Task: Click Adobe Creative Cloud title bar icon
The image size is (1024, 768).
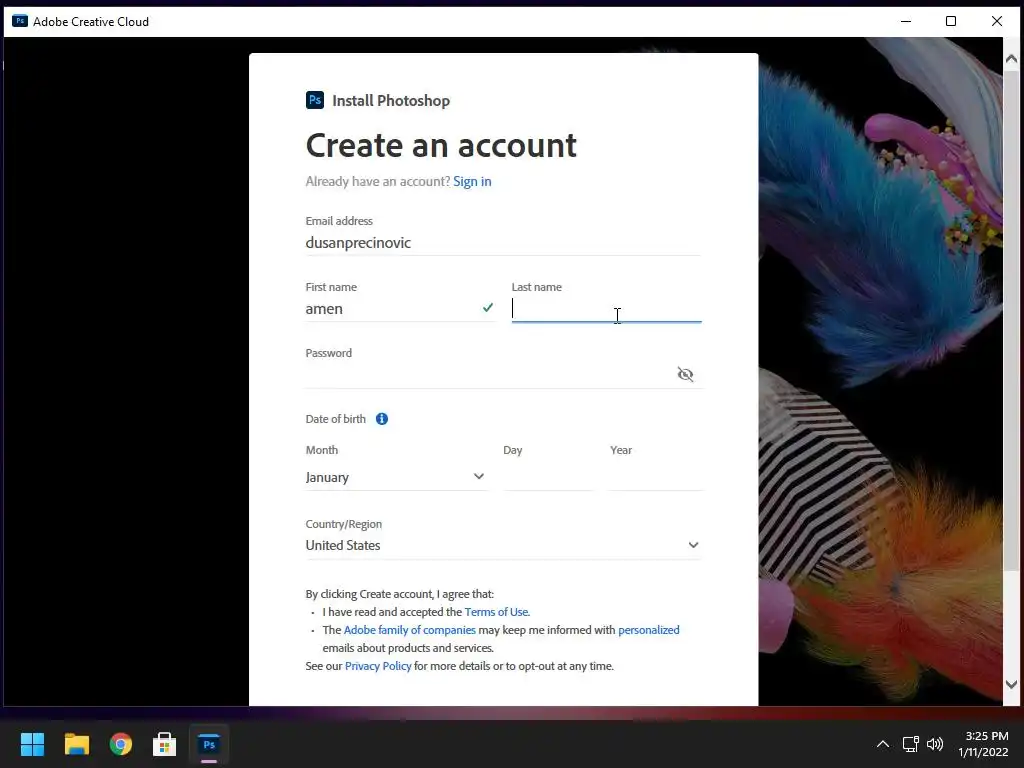Action: [x=20, y=21]
